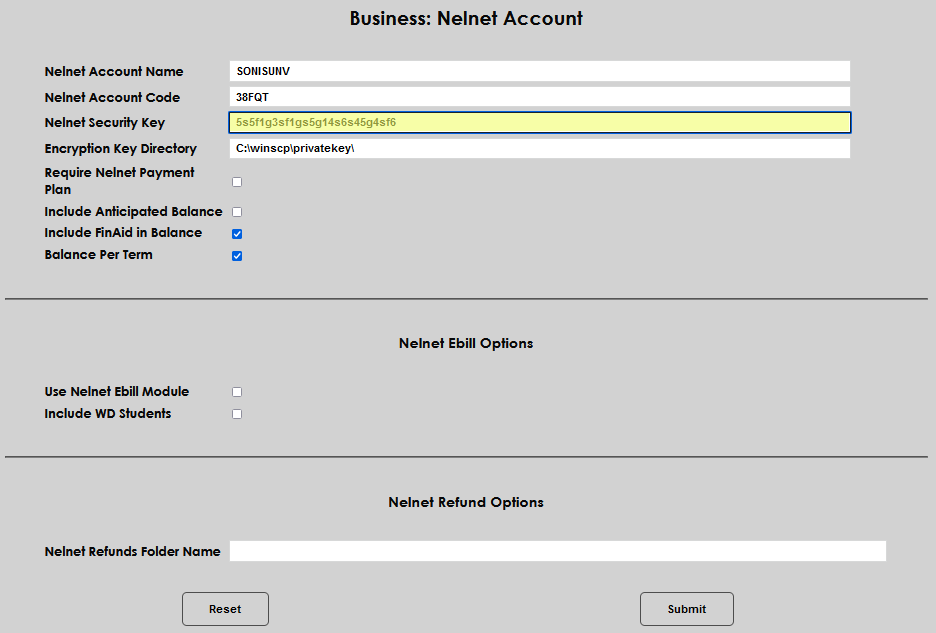936x633 pixels.
Task: Click the Business: Nelnet Account page title
Action: click(466, 18)
